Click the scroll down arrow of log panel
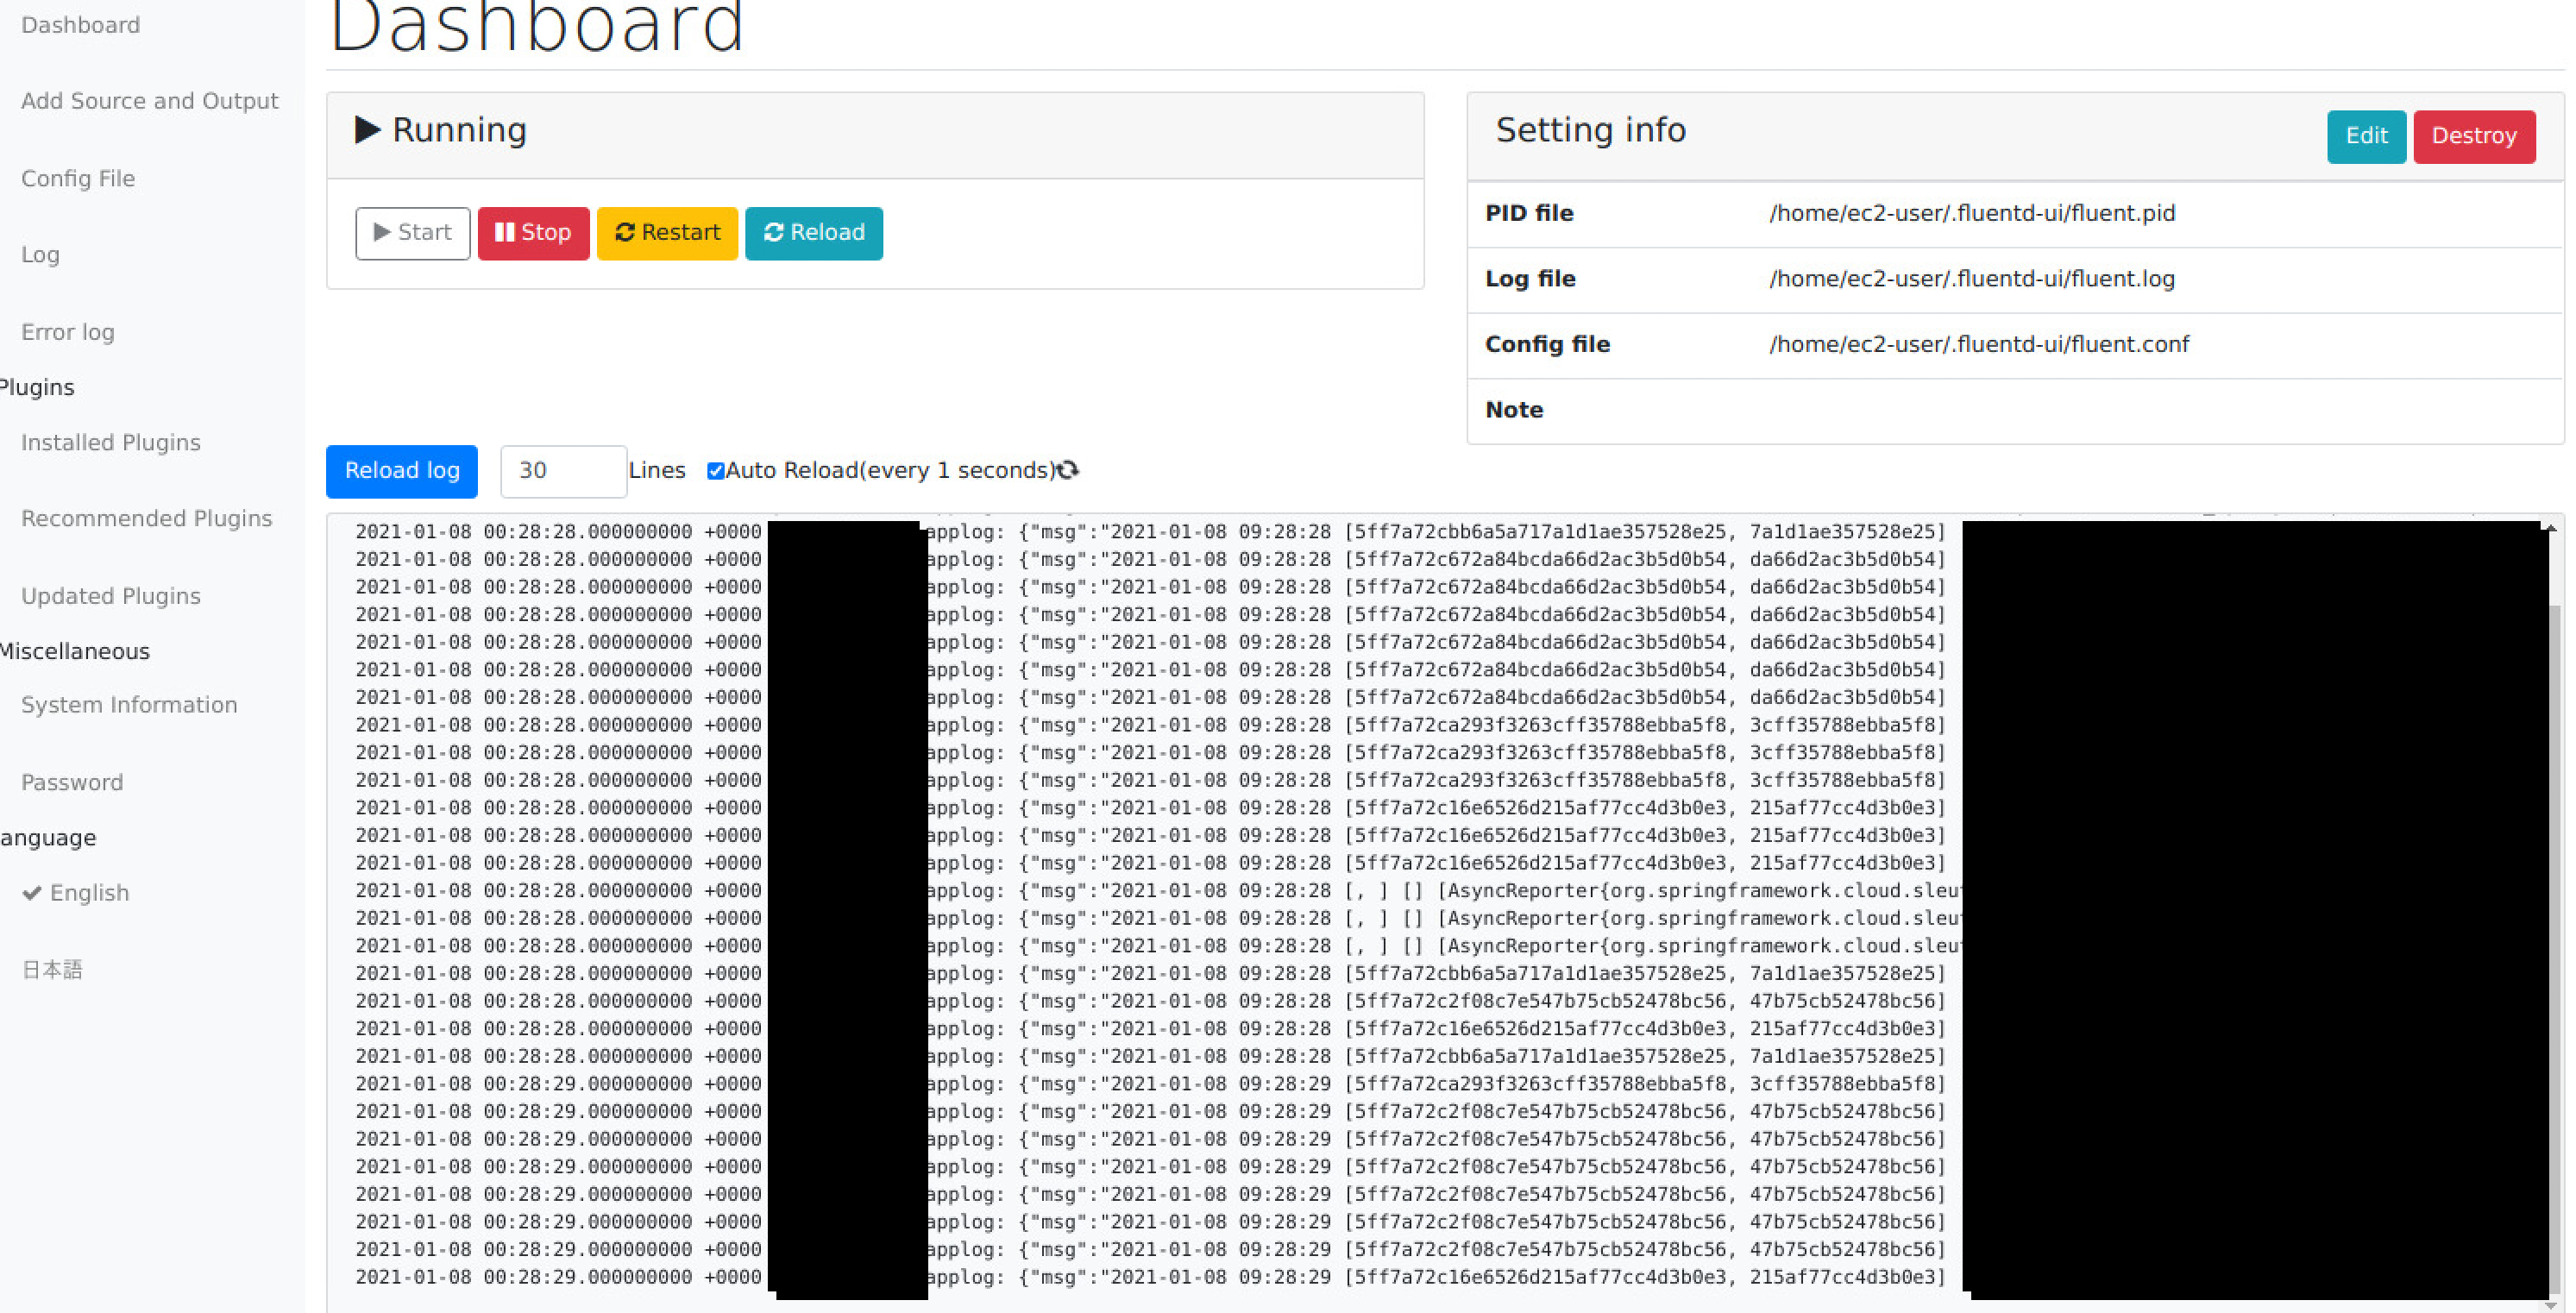 click(2553, 1304)
